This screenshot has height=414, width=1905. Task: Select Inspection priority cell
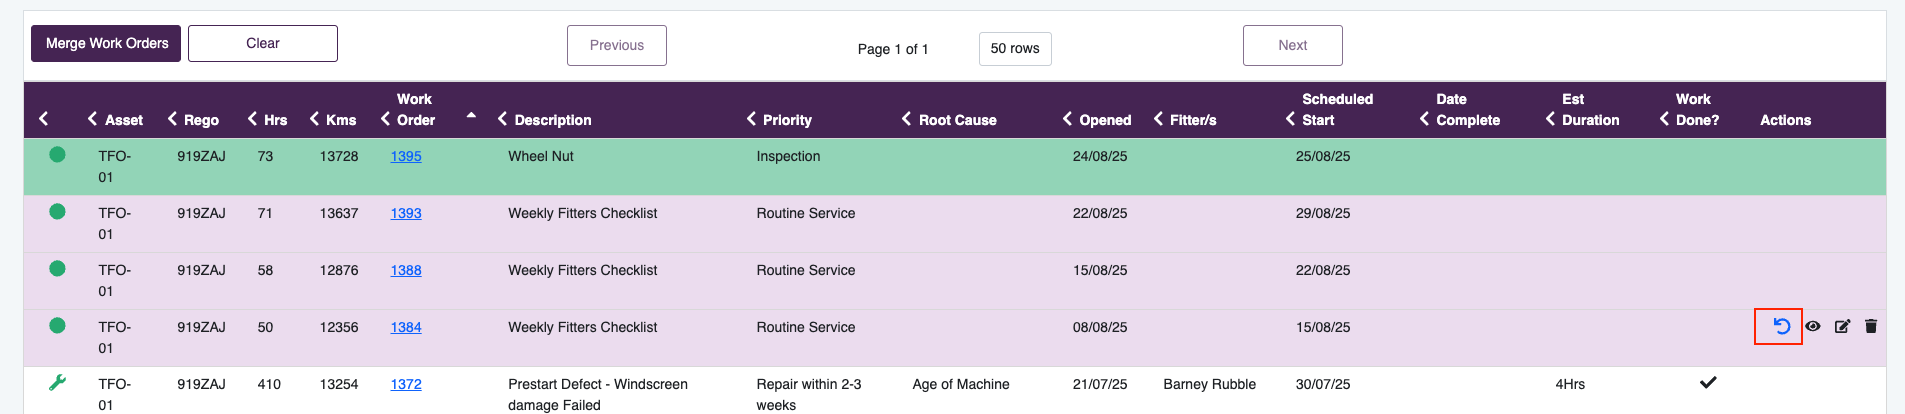tap(788, 156)
